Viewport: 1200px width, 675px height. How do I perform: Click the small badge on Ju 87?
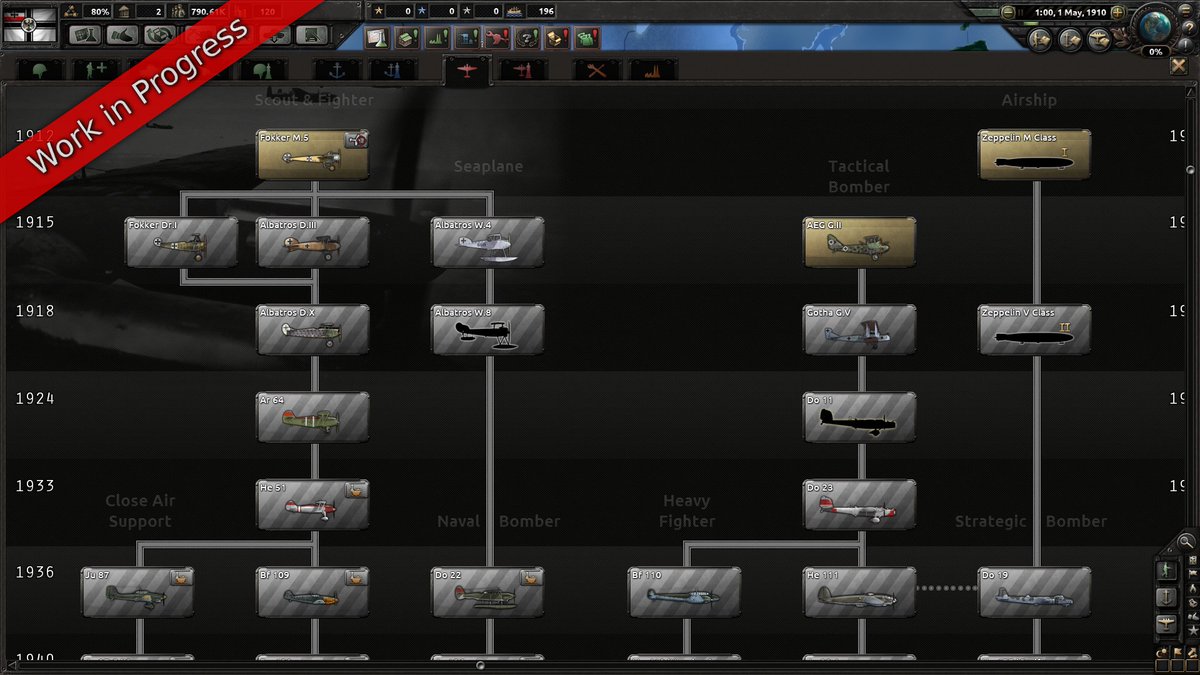[x=181, y=577]
